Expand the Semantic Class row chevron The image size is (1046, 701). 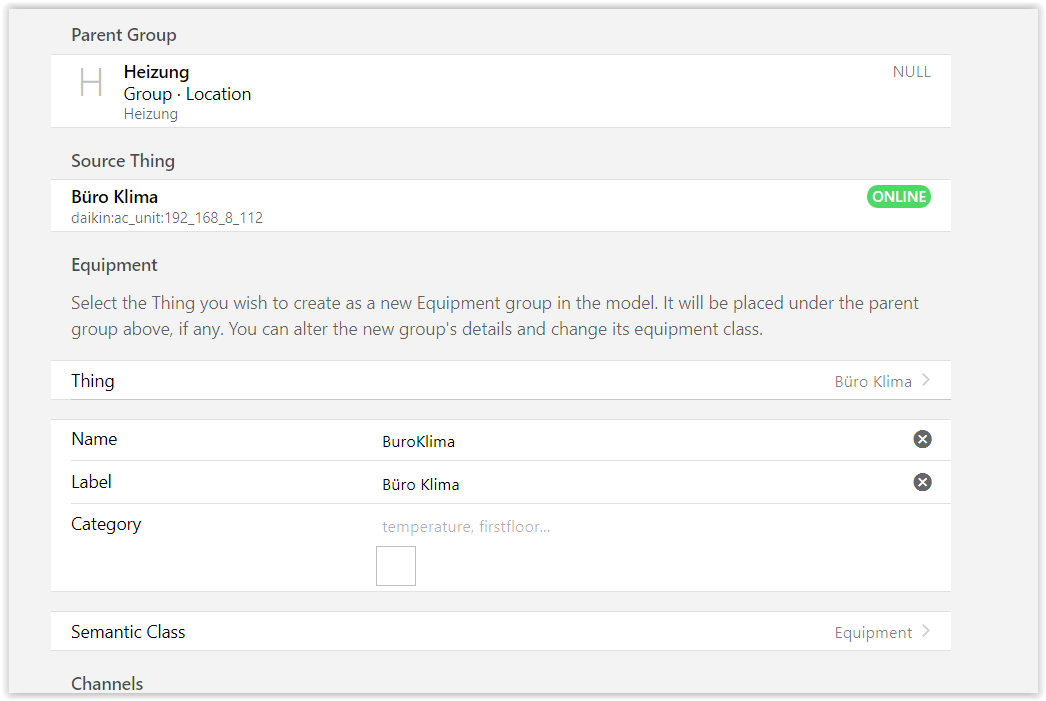[x=927, y=631]
